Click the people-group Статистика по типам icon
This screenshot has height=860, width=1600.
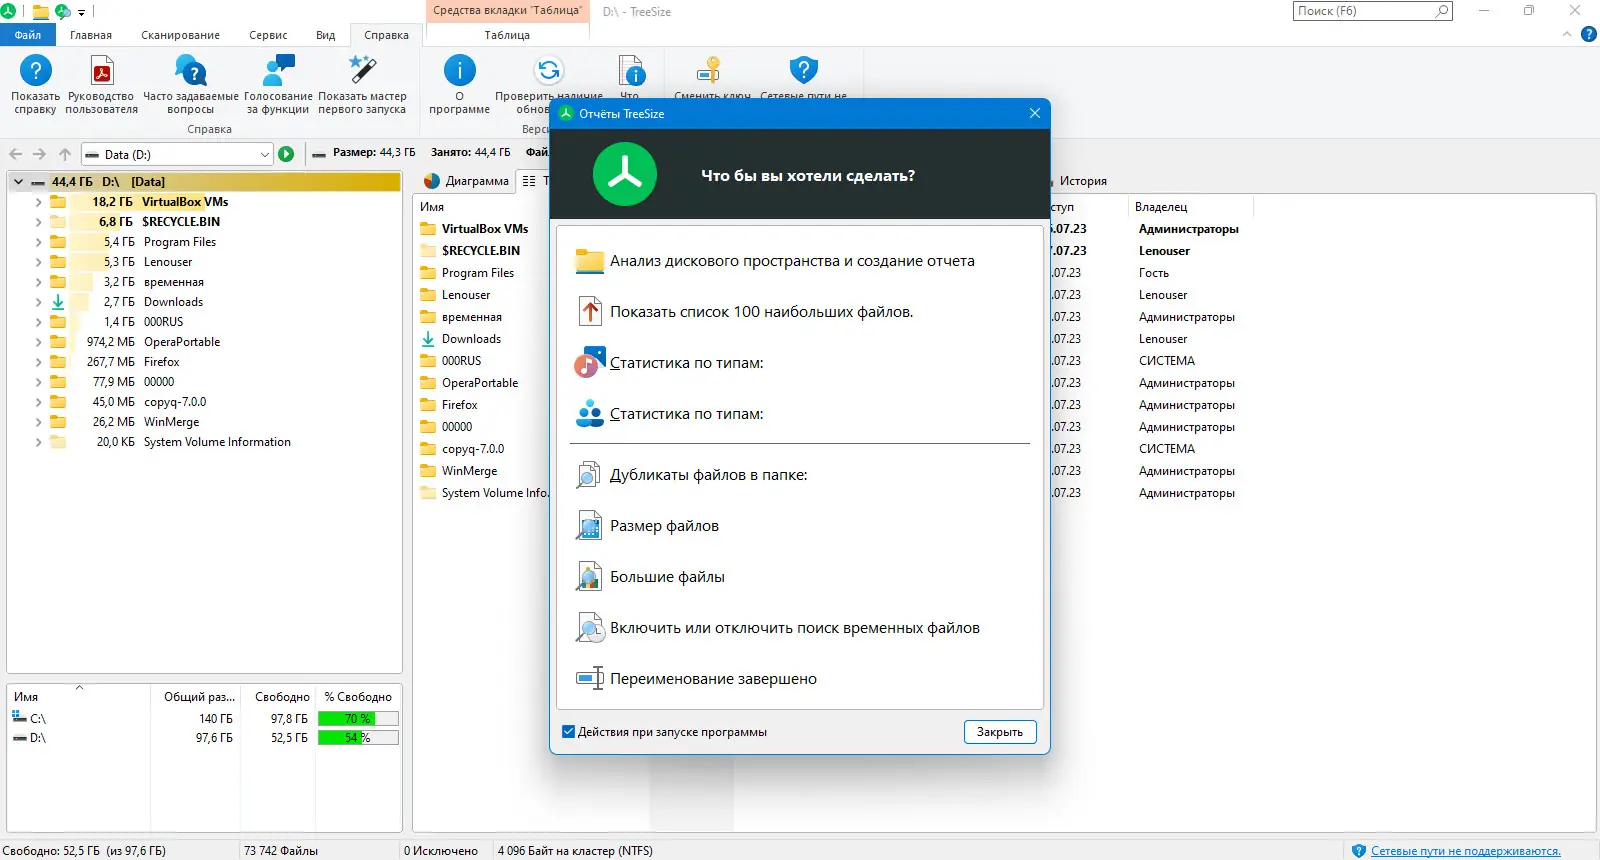click(590, 414)
